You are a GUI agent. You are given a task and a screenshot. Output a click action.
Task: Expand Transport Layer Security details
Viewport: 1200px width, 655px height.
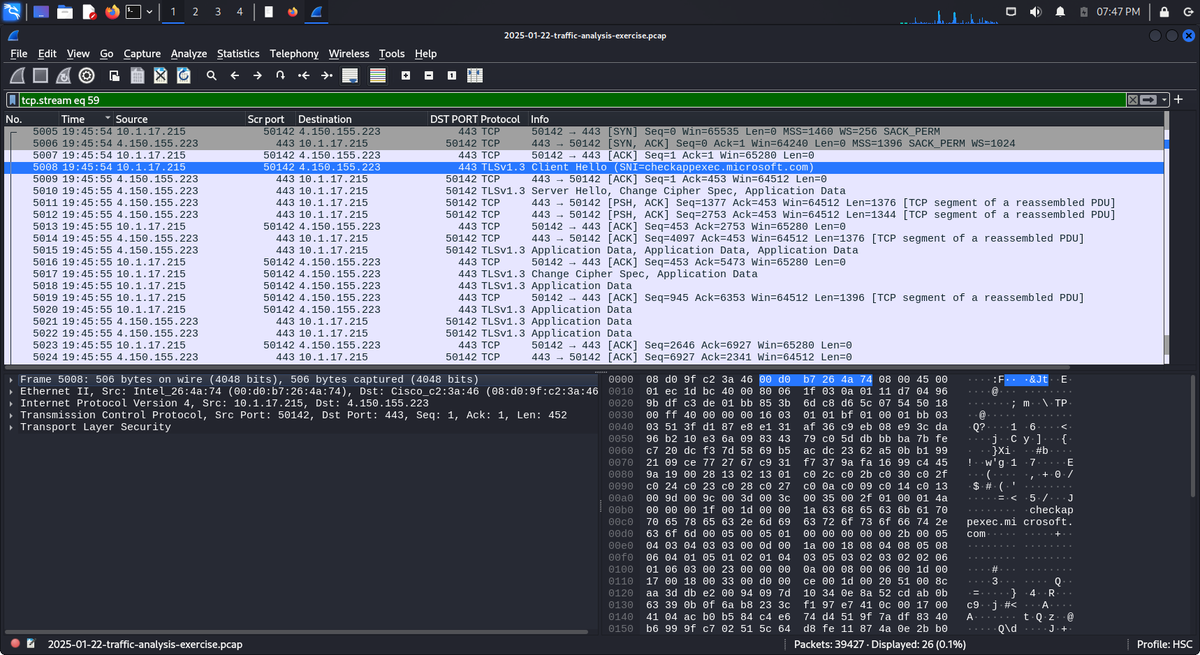[x=11, y=427]
